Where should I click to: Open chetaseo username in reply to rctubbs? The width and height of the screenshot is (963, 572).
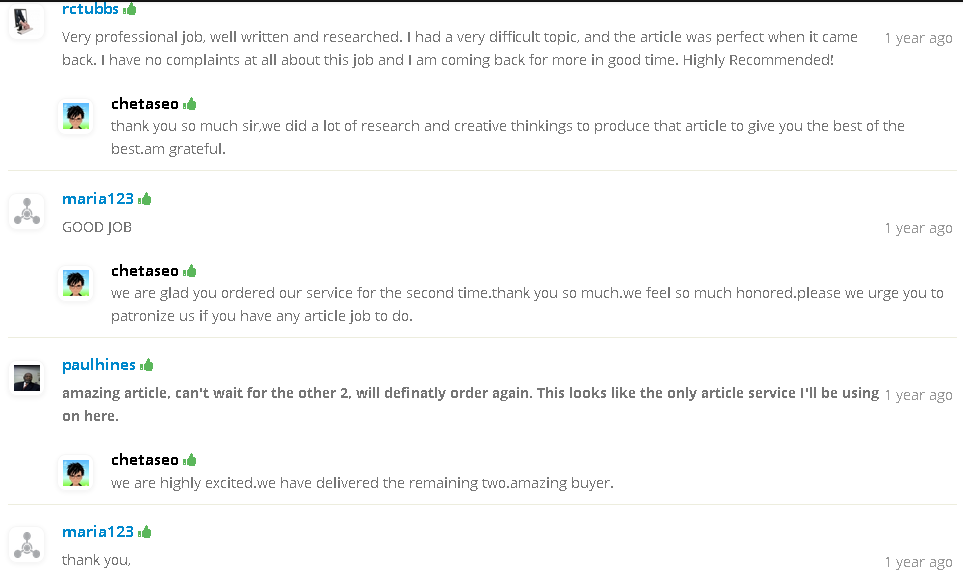coord(145,104)
